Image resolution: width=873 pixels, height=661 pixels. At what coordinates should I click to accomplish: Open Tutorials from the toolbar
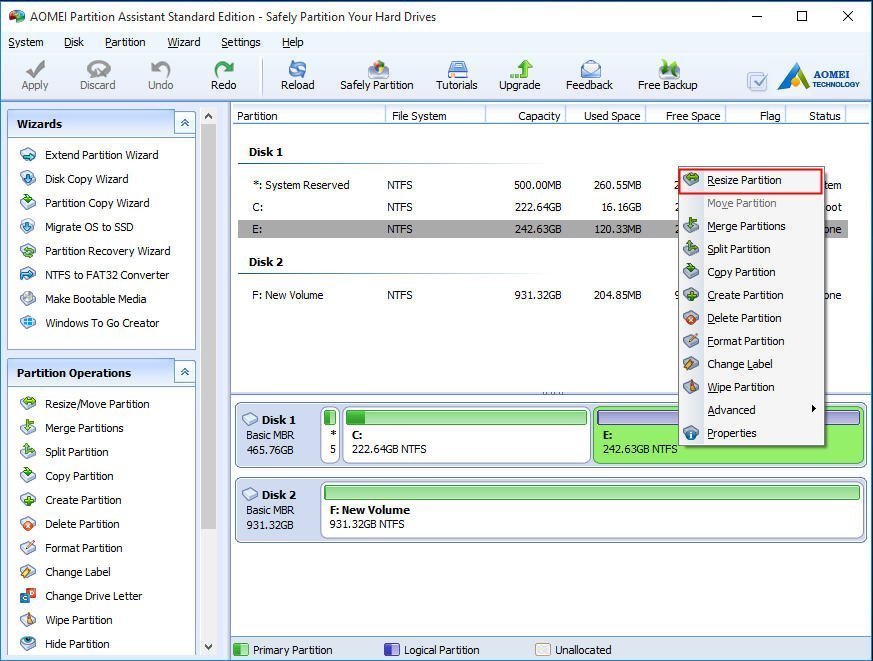coord(456,75)
